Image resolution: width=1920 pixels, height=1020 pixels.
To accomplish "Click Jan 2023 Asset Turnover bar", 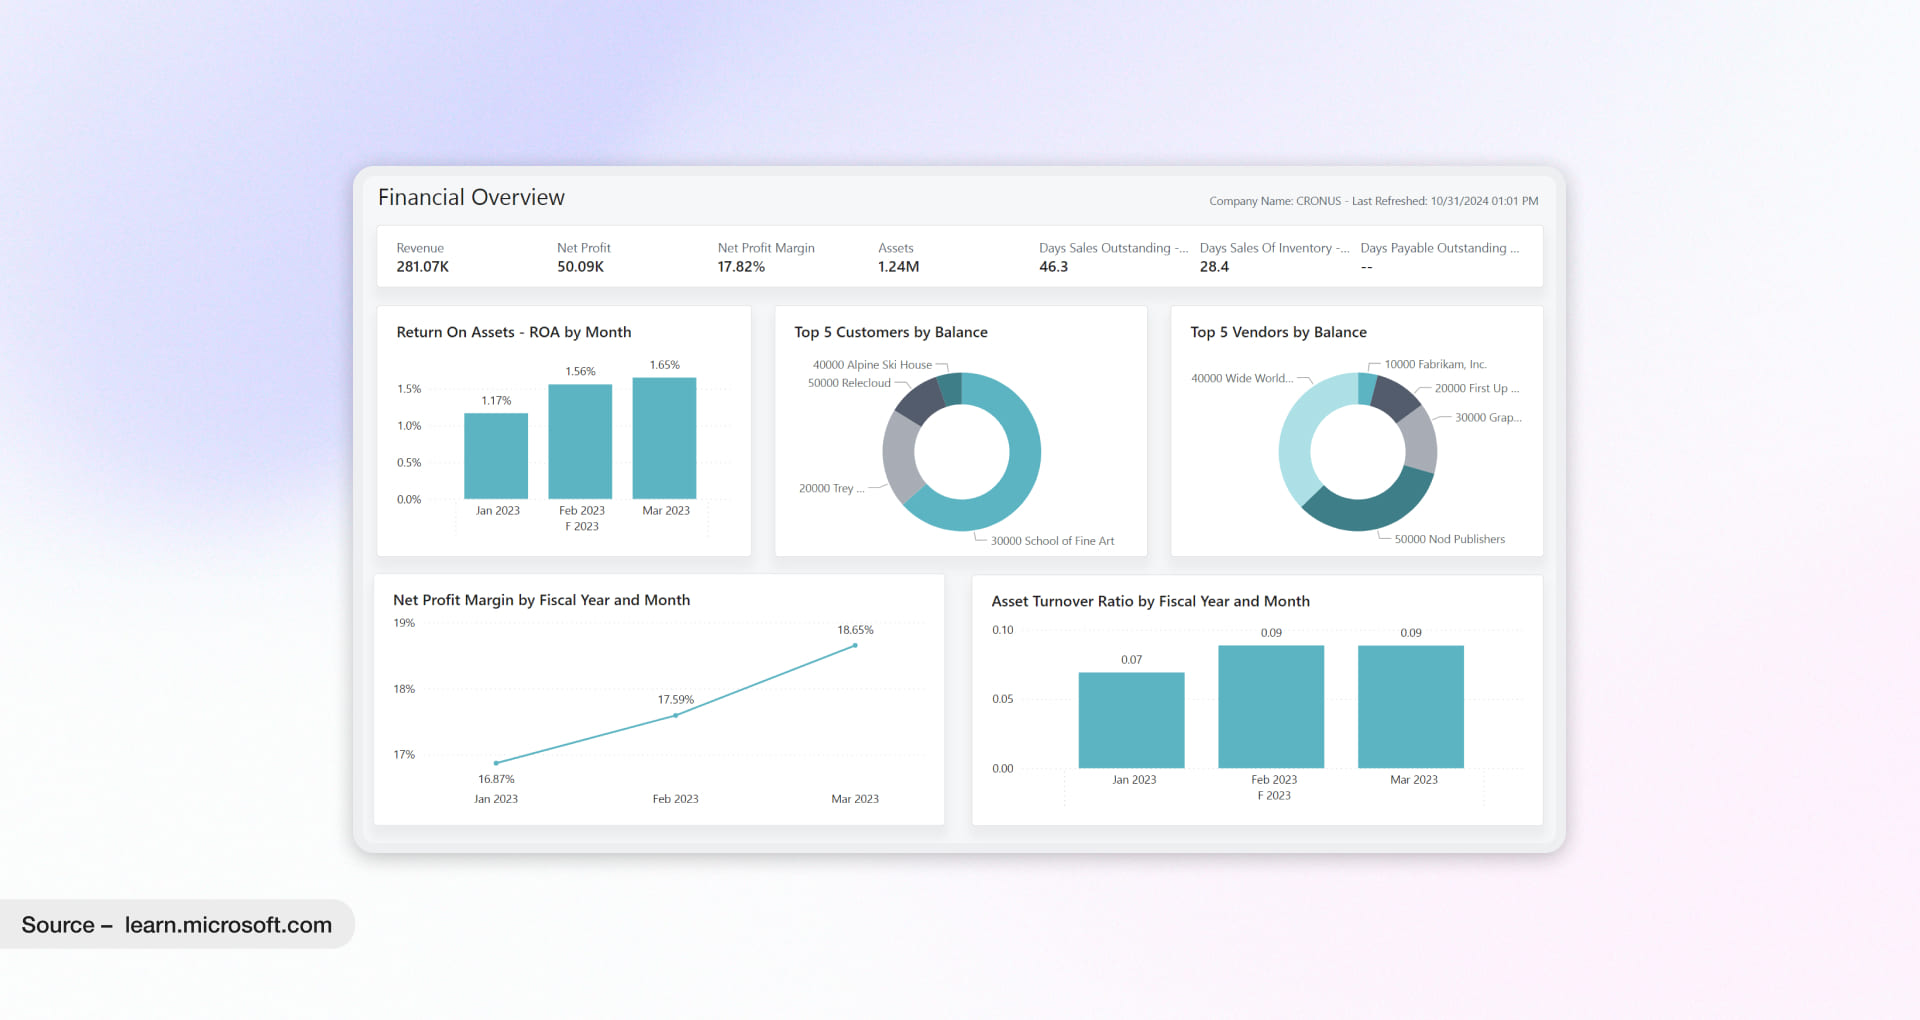I will [x=1131, y=720].
